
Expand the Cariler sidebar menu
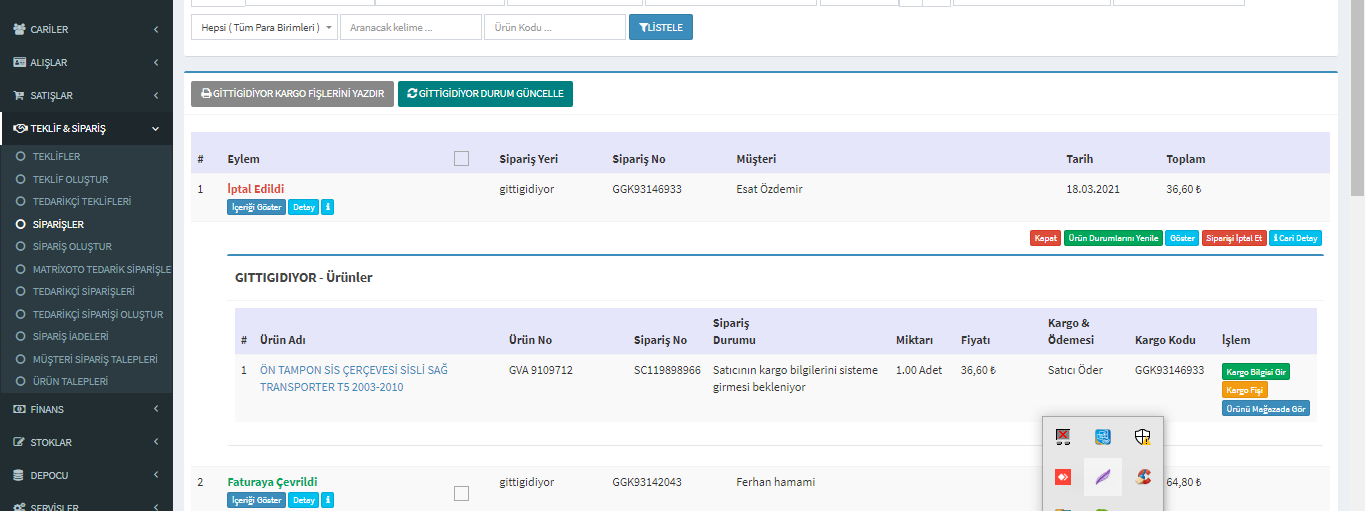tap(86, 30)
